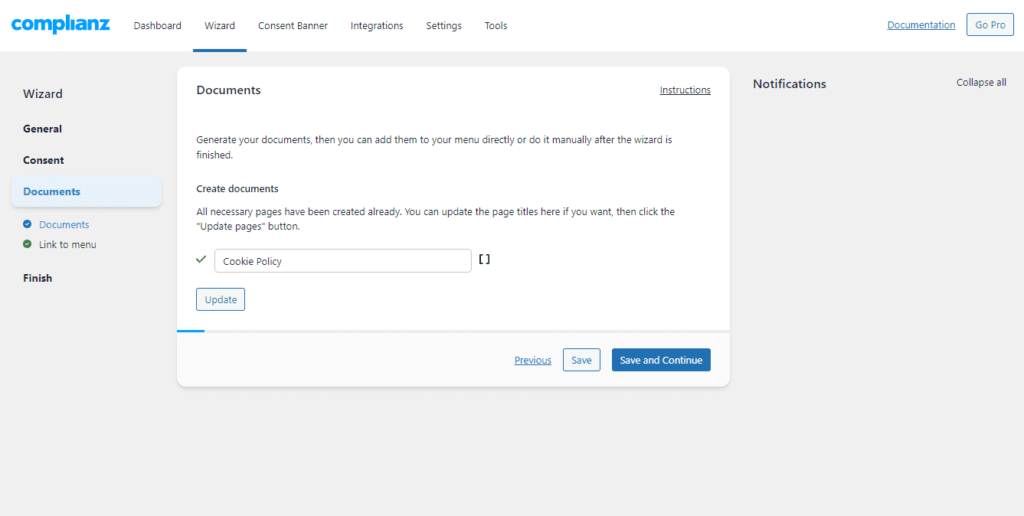The height and width of the screenshot is (516, 1024).
Task: Focus the Cookie Policy title field
Action: pyautogui.click(x=342, y=261)
